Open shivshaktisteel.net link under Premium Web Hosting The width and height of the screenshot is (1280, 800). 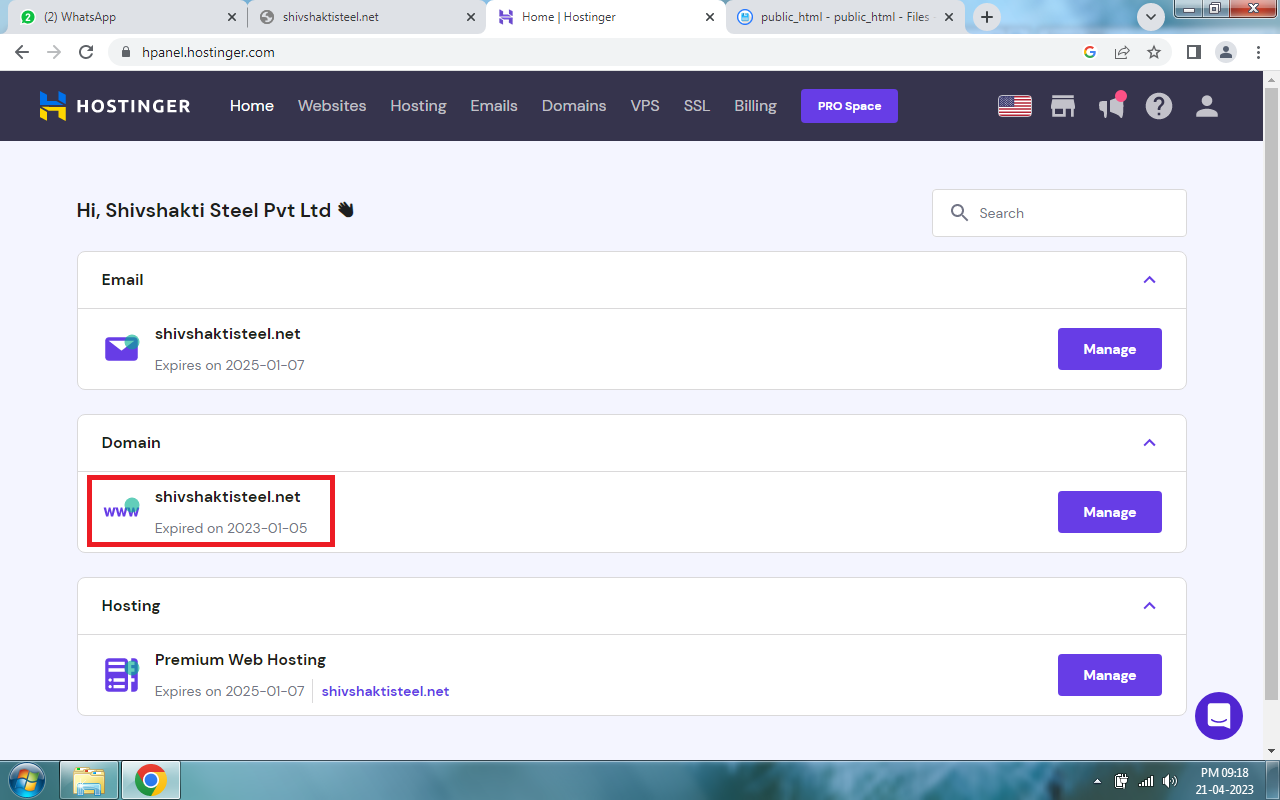click(385, 691)
